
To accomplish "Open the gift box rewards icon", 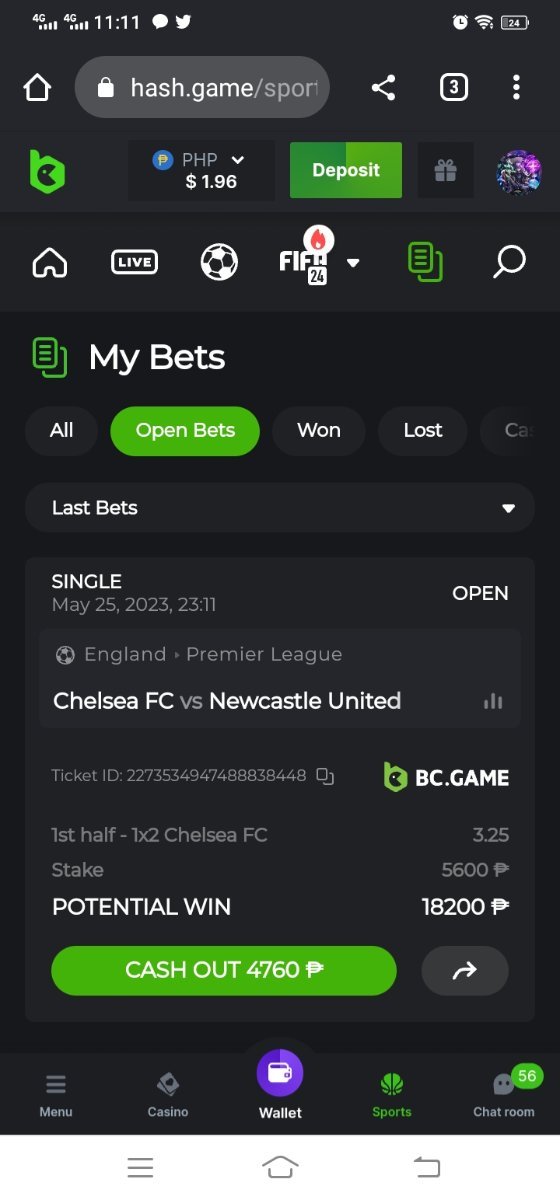I will pos(445,171).
